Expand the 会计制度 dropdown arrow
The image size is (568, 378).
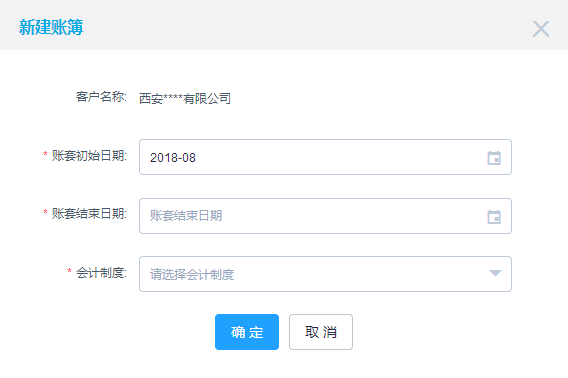coord(495,273)
